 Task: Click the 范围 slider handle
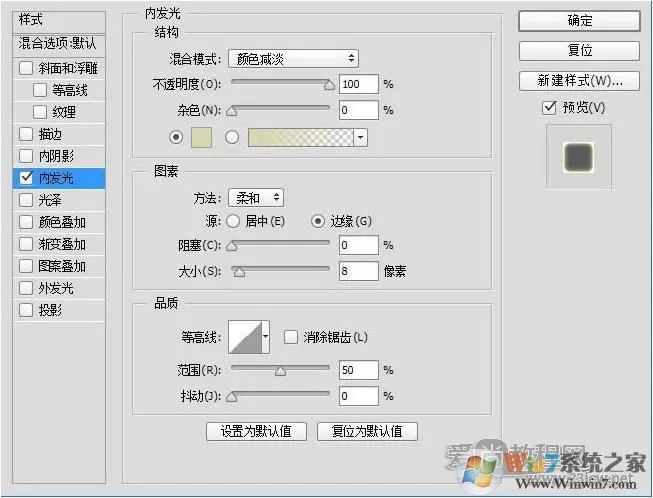coord(280,371)
